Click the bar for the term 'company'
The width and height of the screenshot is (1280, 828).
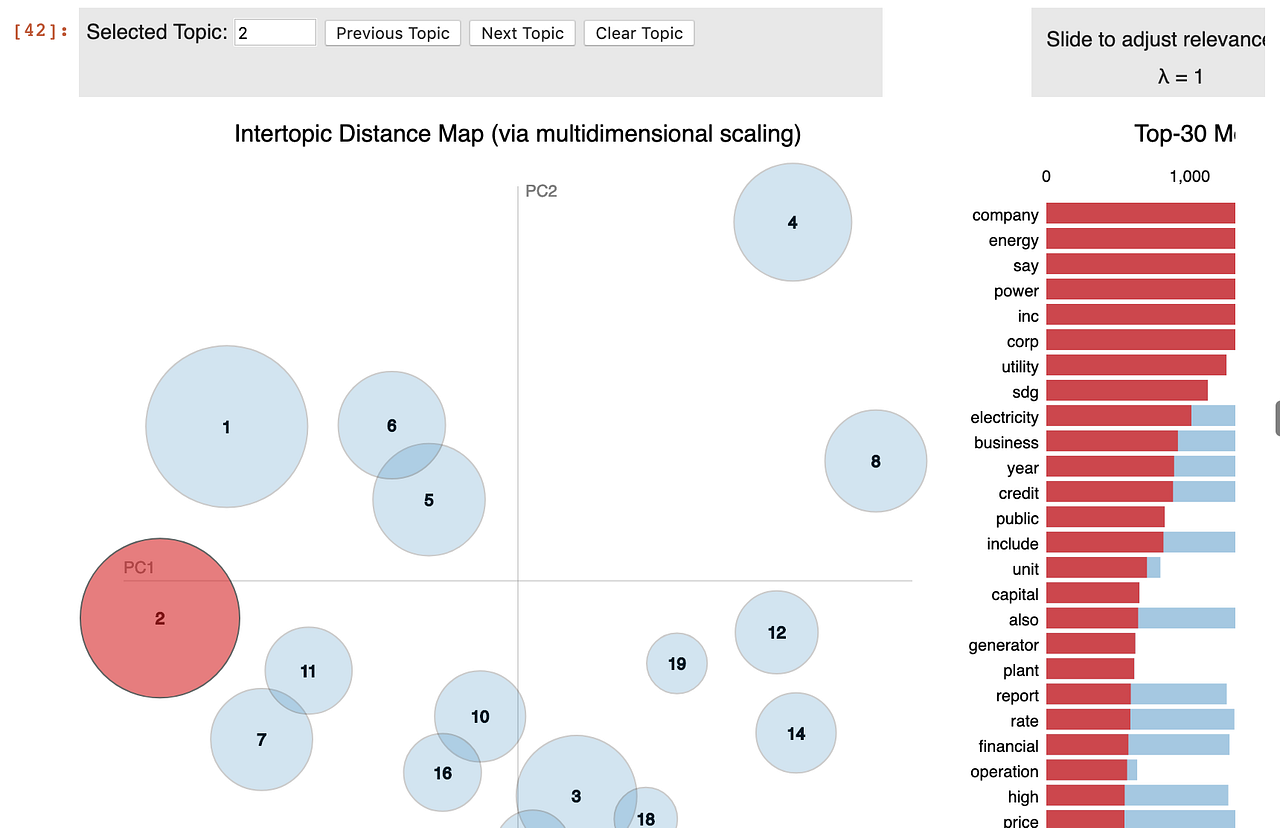pyautogui.click(x=1140, y=213)
